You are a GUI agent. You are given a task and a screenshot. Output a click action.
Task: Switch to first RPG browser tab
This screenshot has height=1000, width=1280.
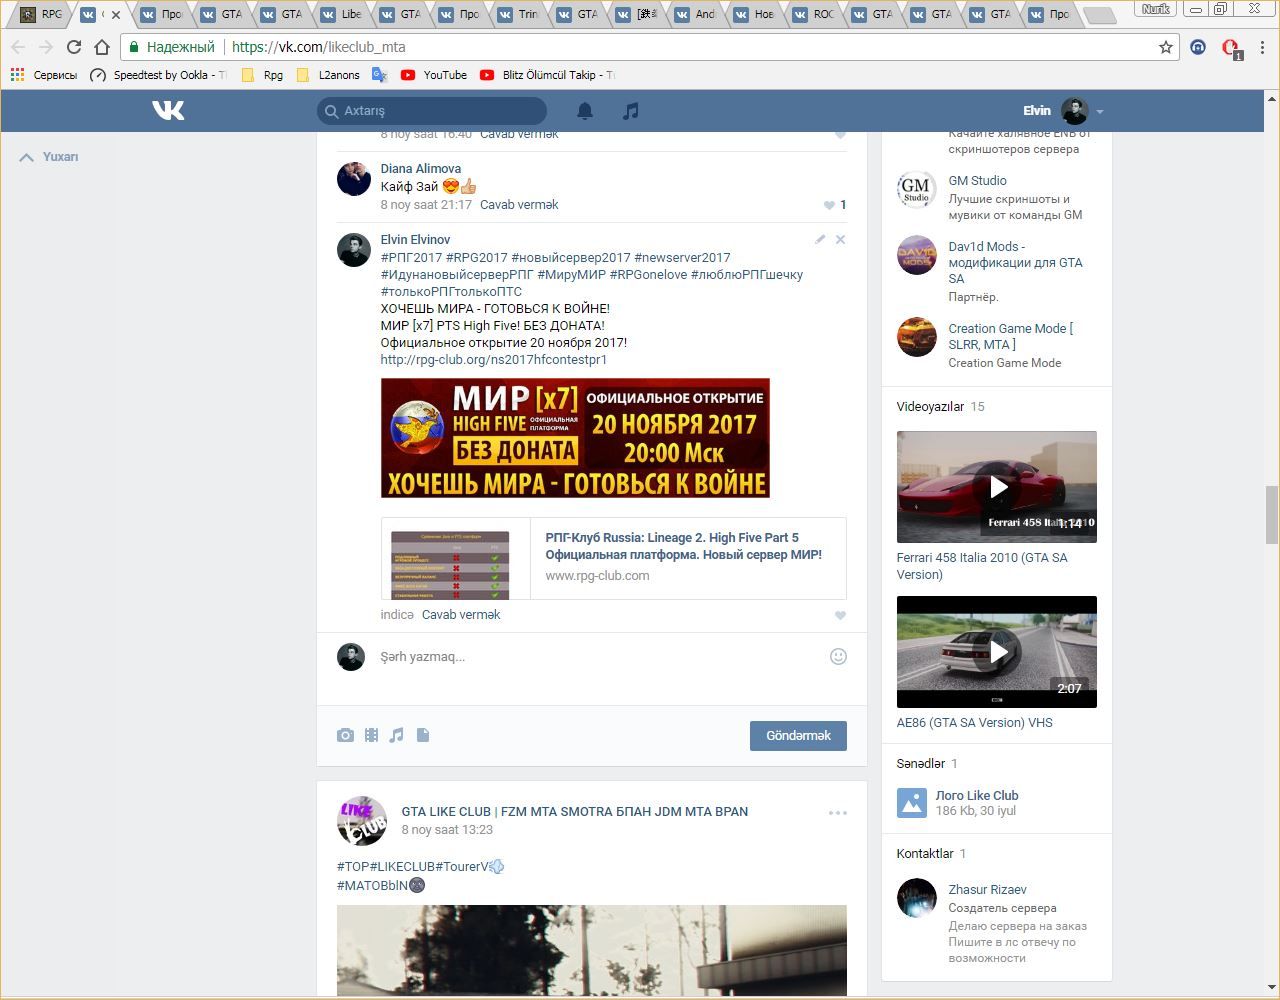[x=42, y=14]
